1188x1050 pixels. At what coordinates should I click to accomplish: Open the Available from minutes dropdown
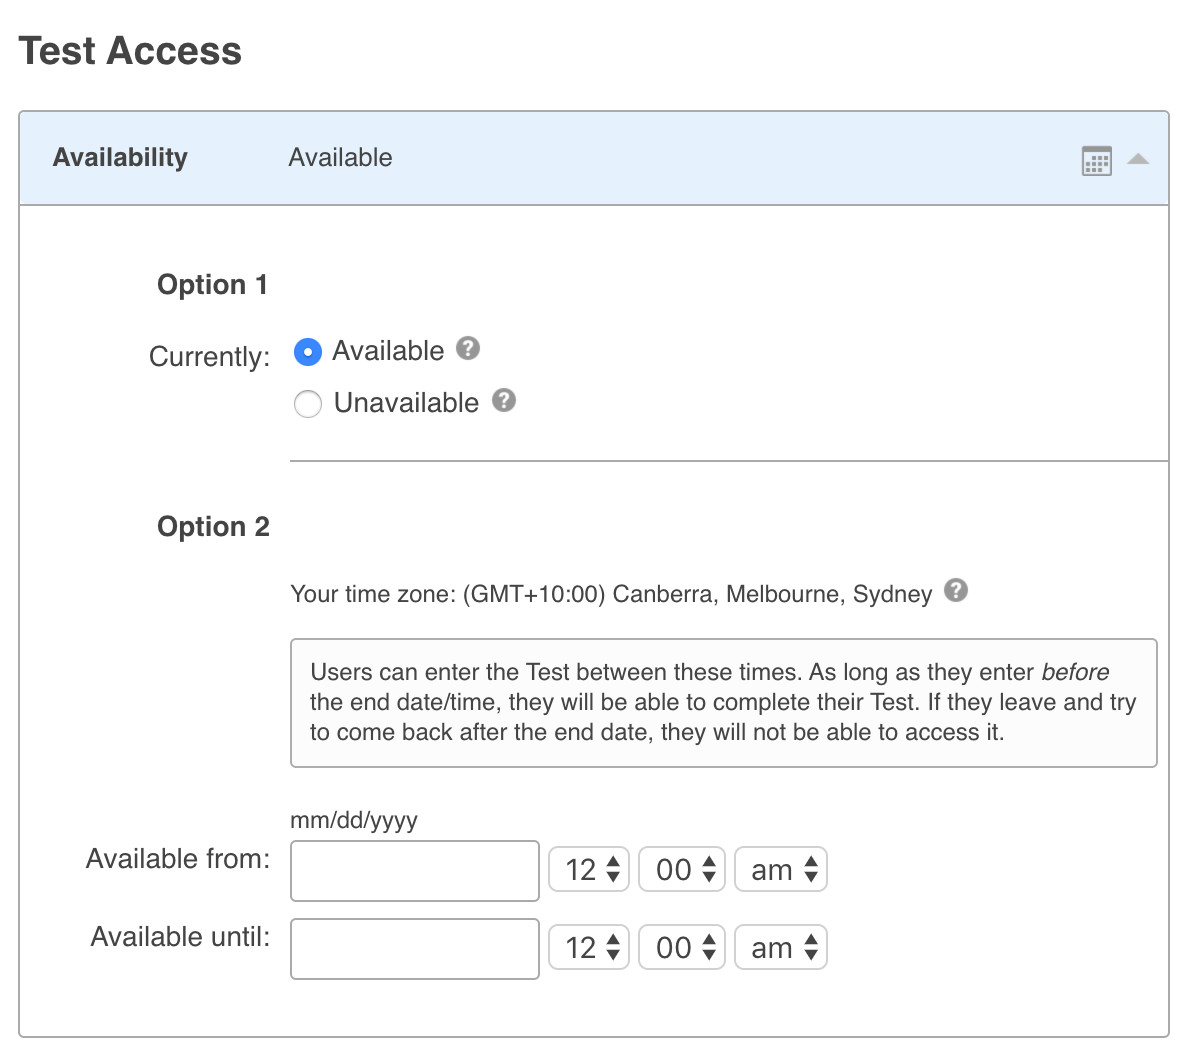682,870
